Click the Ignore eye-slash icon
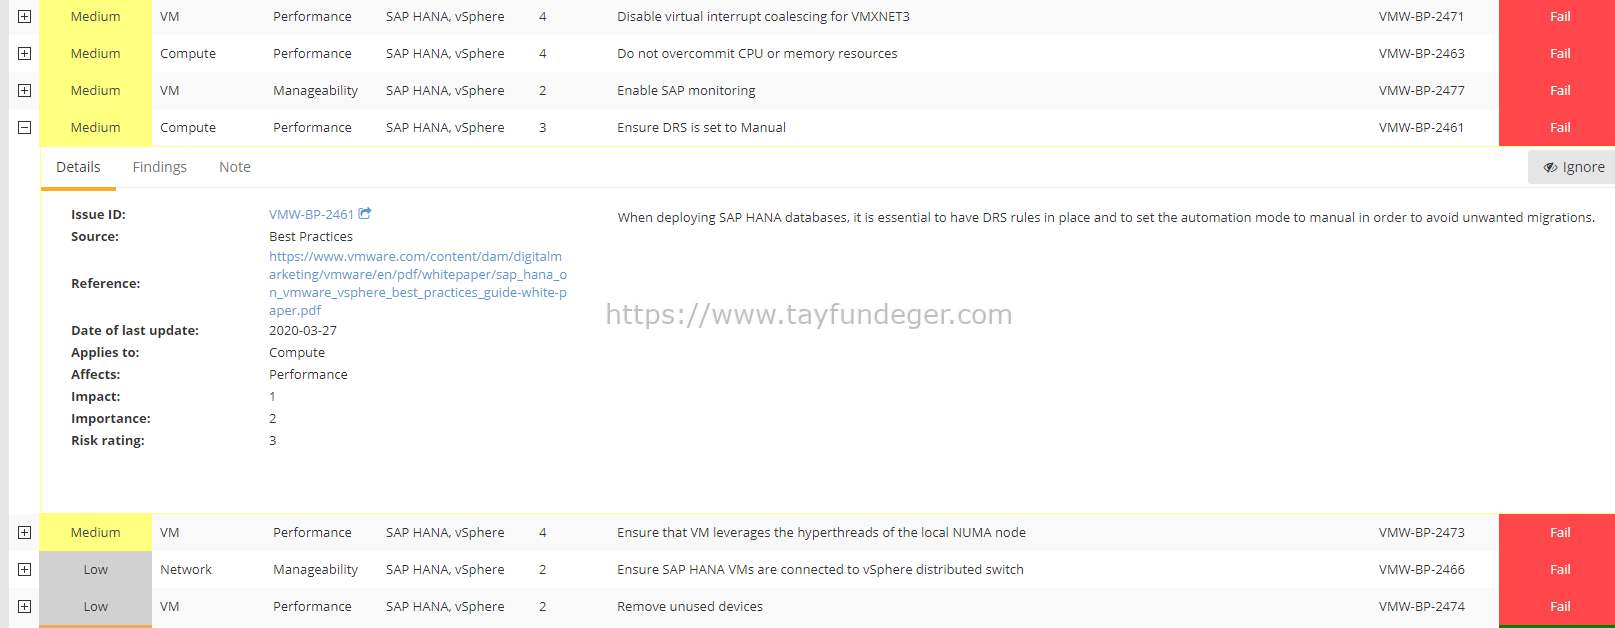Viewport: 1615px width, 628px height. coord(1550,167)
